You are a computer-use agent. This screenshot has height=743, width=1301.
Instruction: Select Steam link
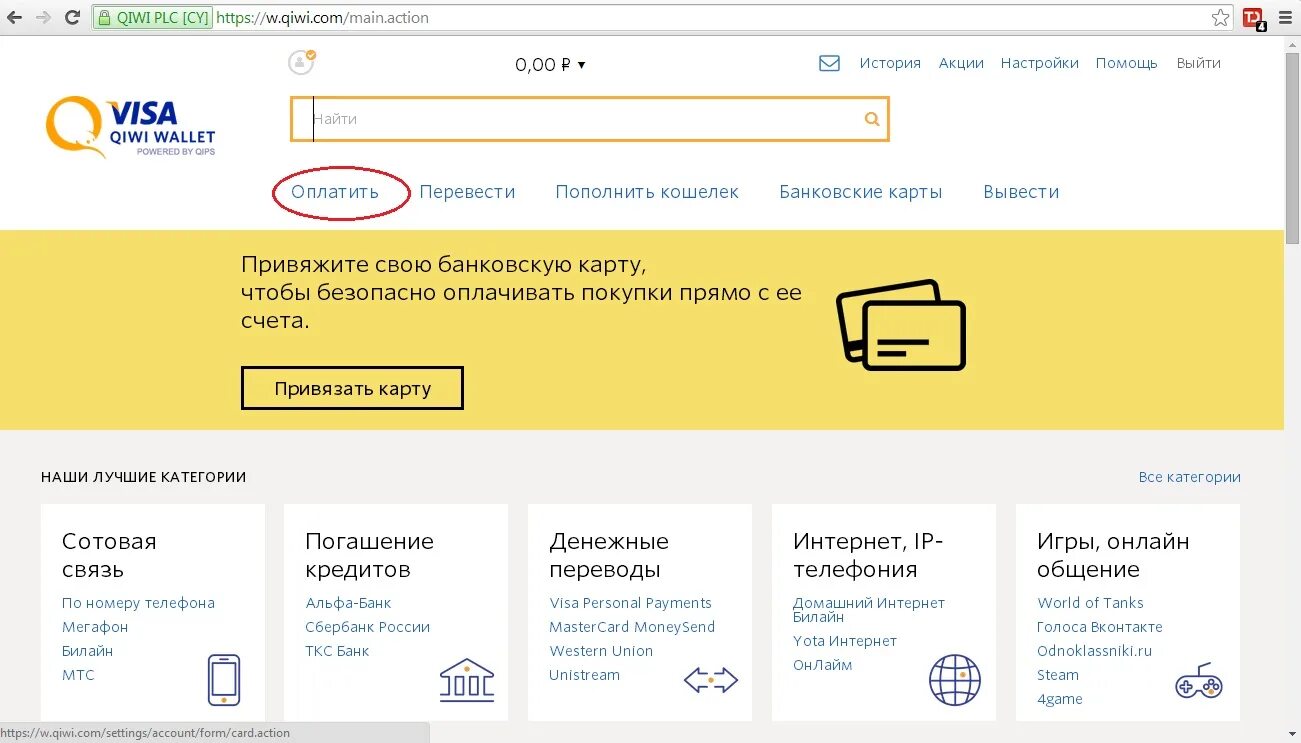(1058, 675)
